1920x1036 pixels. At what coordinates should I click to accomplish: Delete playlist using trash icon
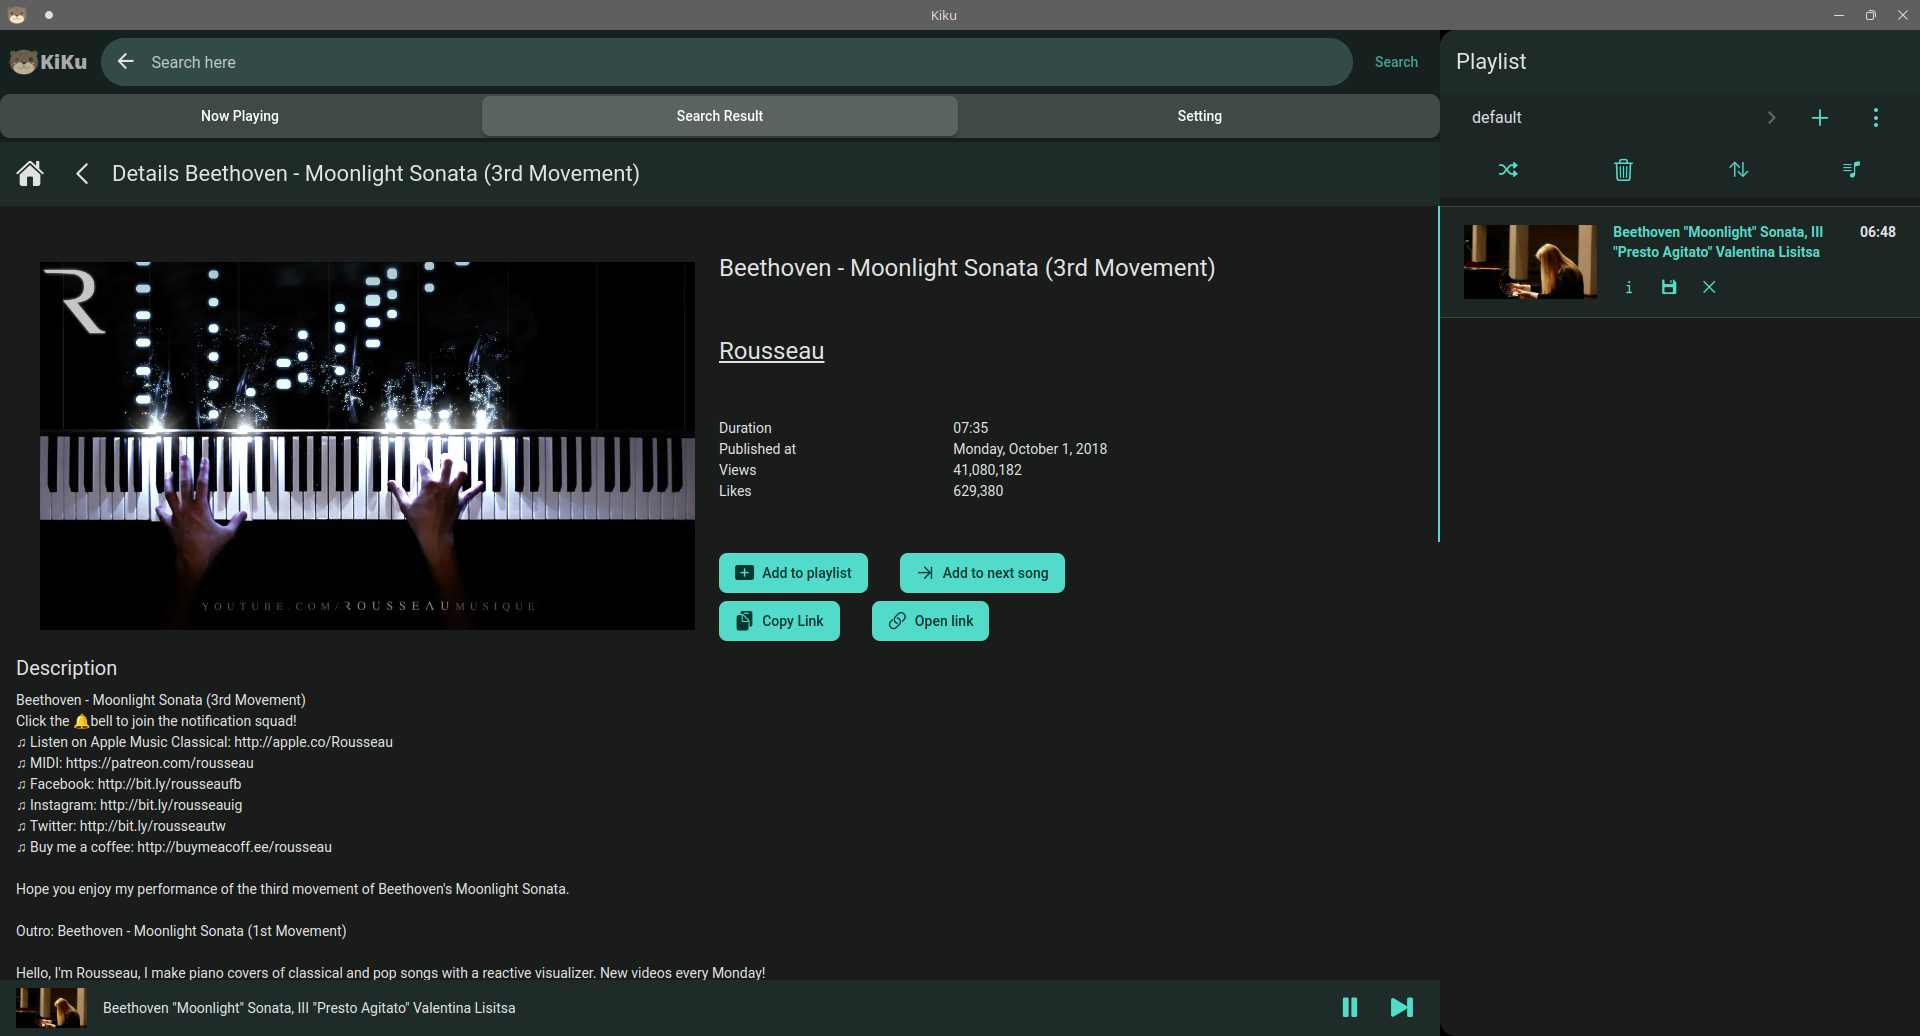tap(1623, 170)
